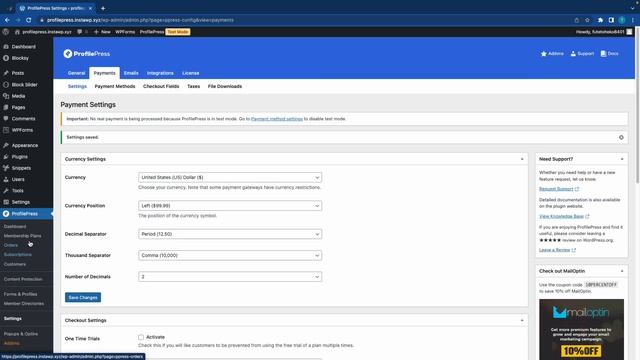Collapse the Currency Settings panel
Image resolution: width=640 pixels, height=360 pixels.
point(522,159)
